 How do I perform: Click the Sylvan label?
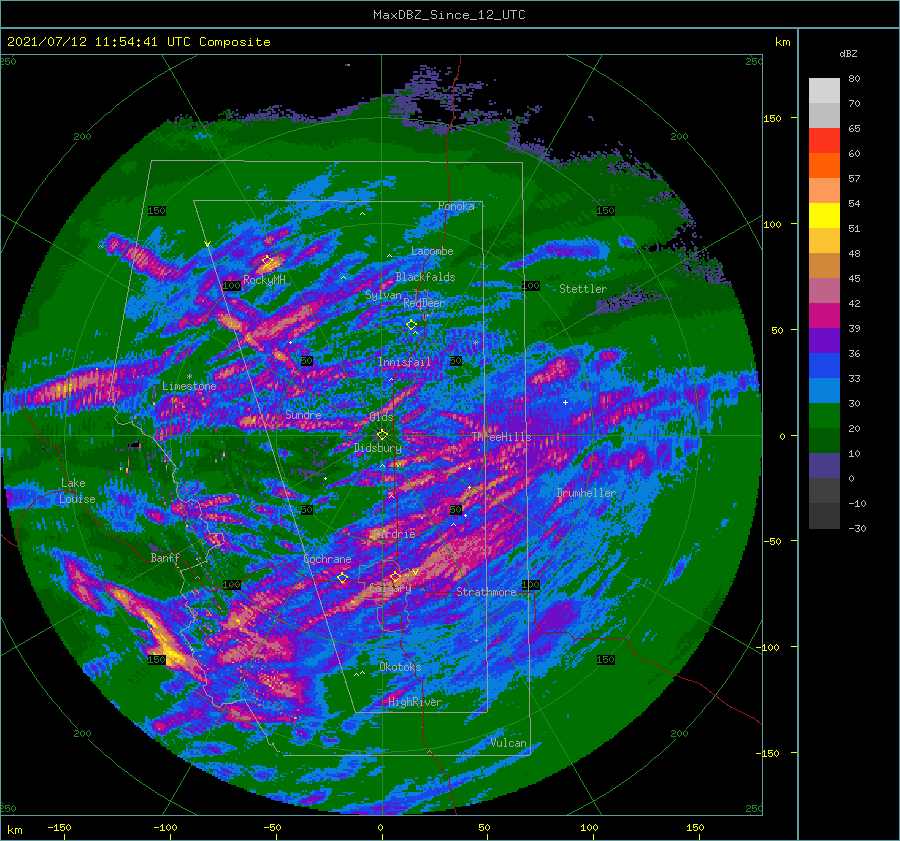383,295
